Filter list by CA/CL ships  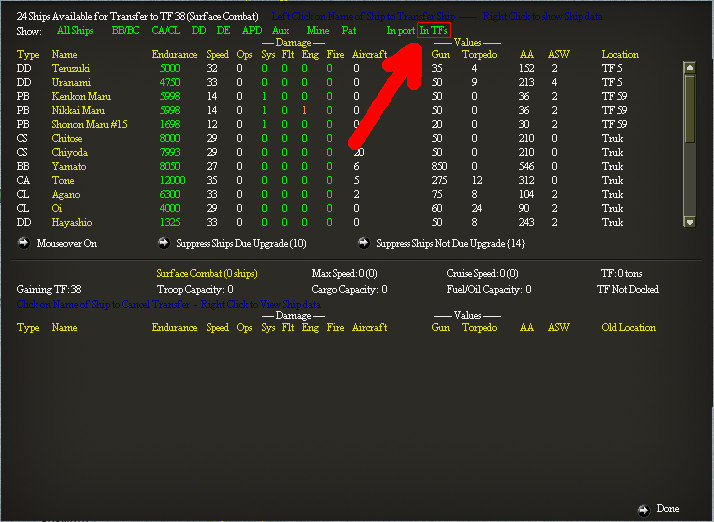coord(166,31)
